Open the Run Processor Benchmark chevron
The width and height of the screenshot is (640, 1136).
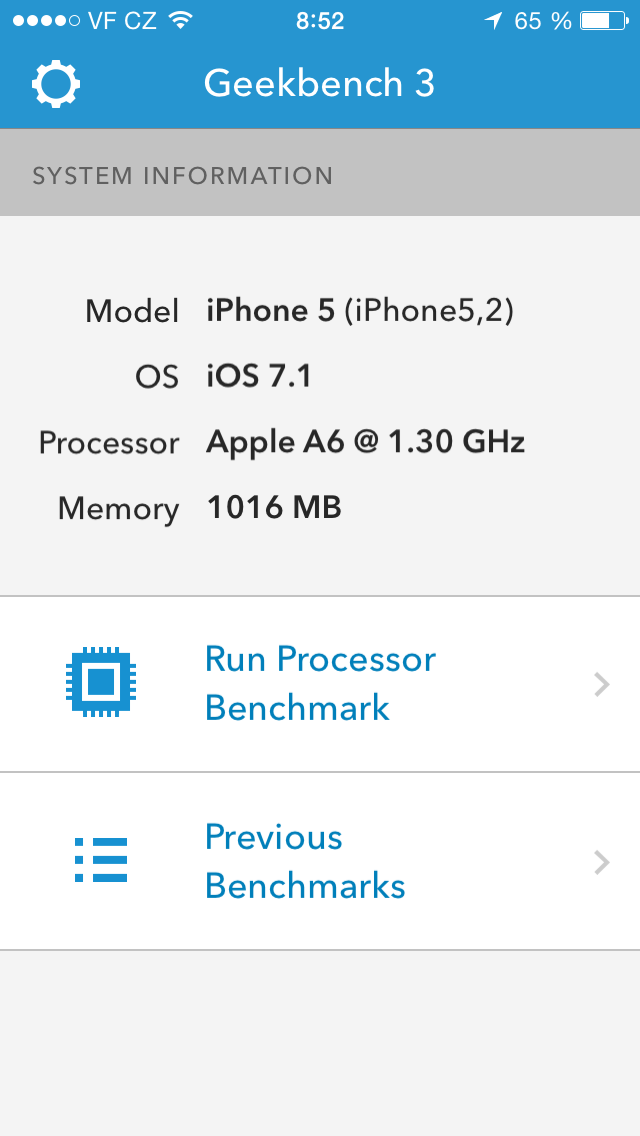[601, 684]
